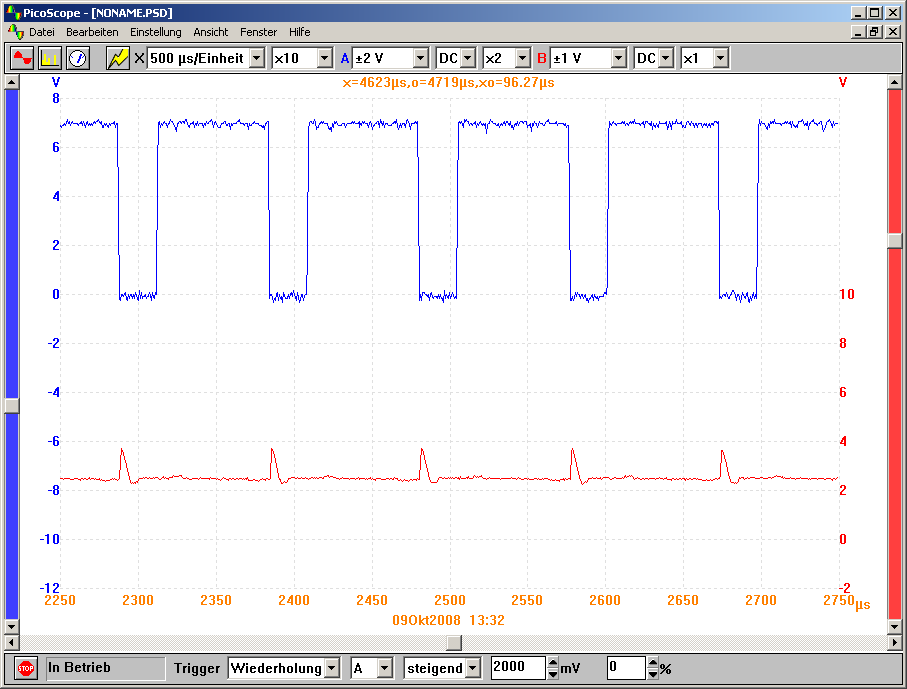This screenshot has width=907, height=689.
Task: Click the 2500 time axis label
Action: point(449,600)
